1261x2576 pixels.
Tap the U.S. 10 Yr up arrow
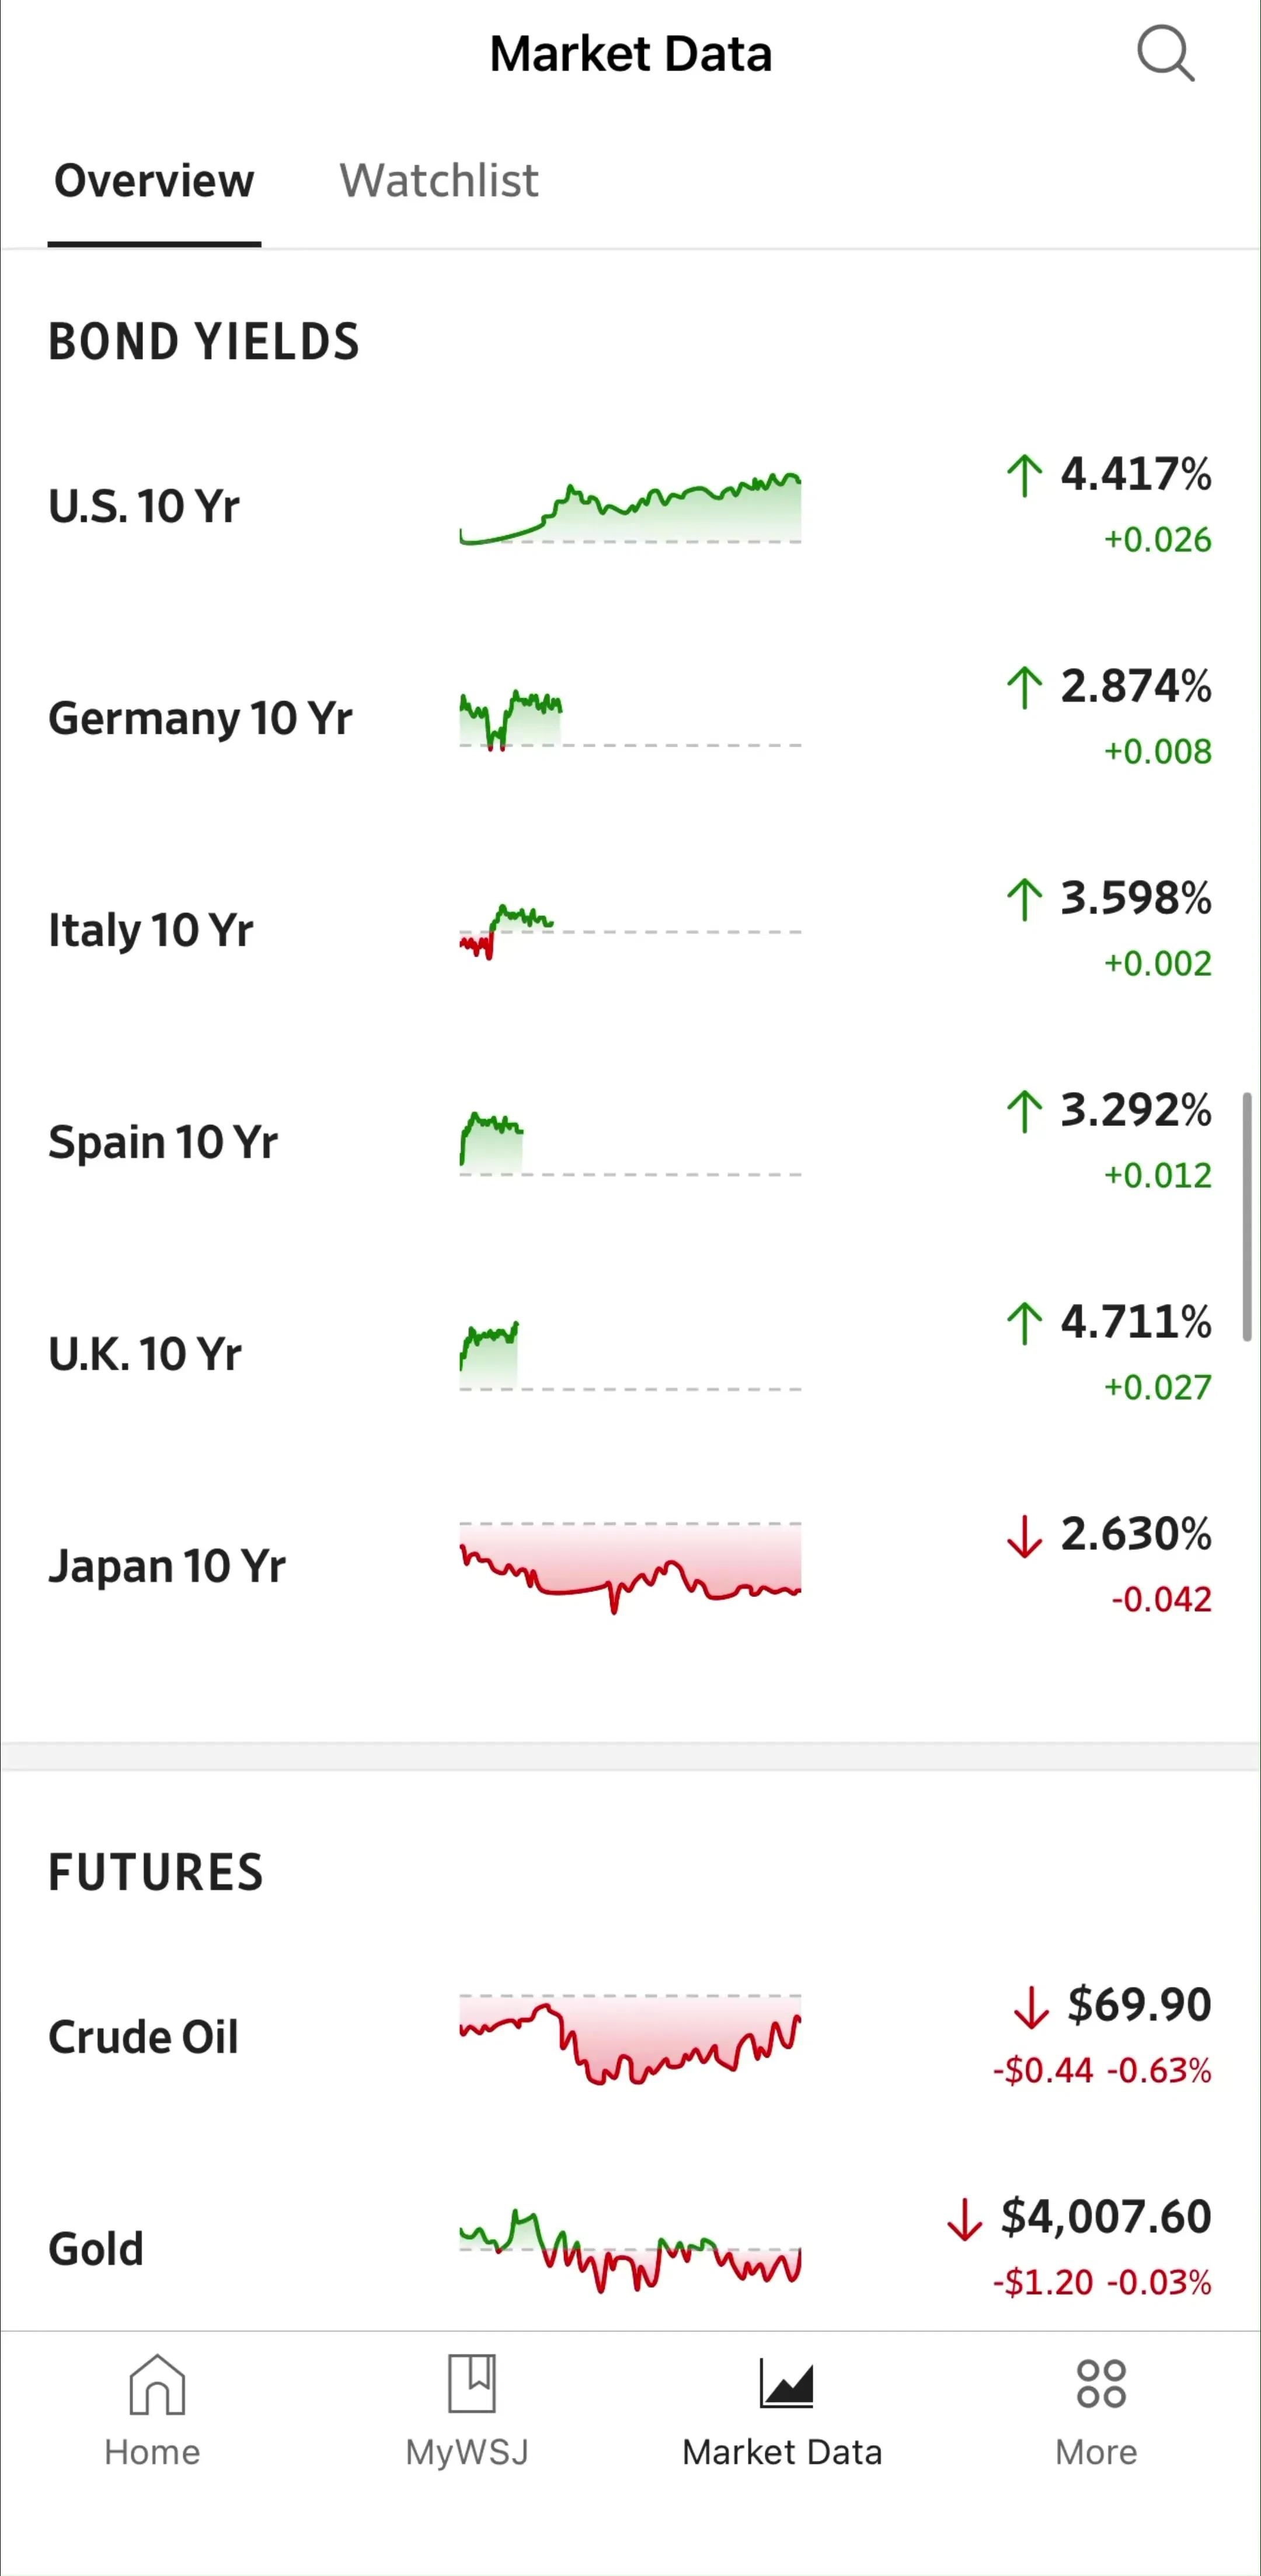point(1024,475)
